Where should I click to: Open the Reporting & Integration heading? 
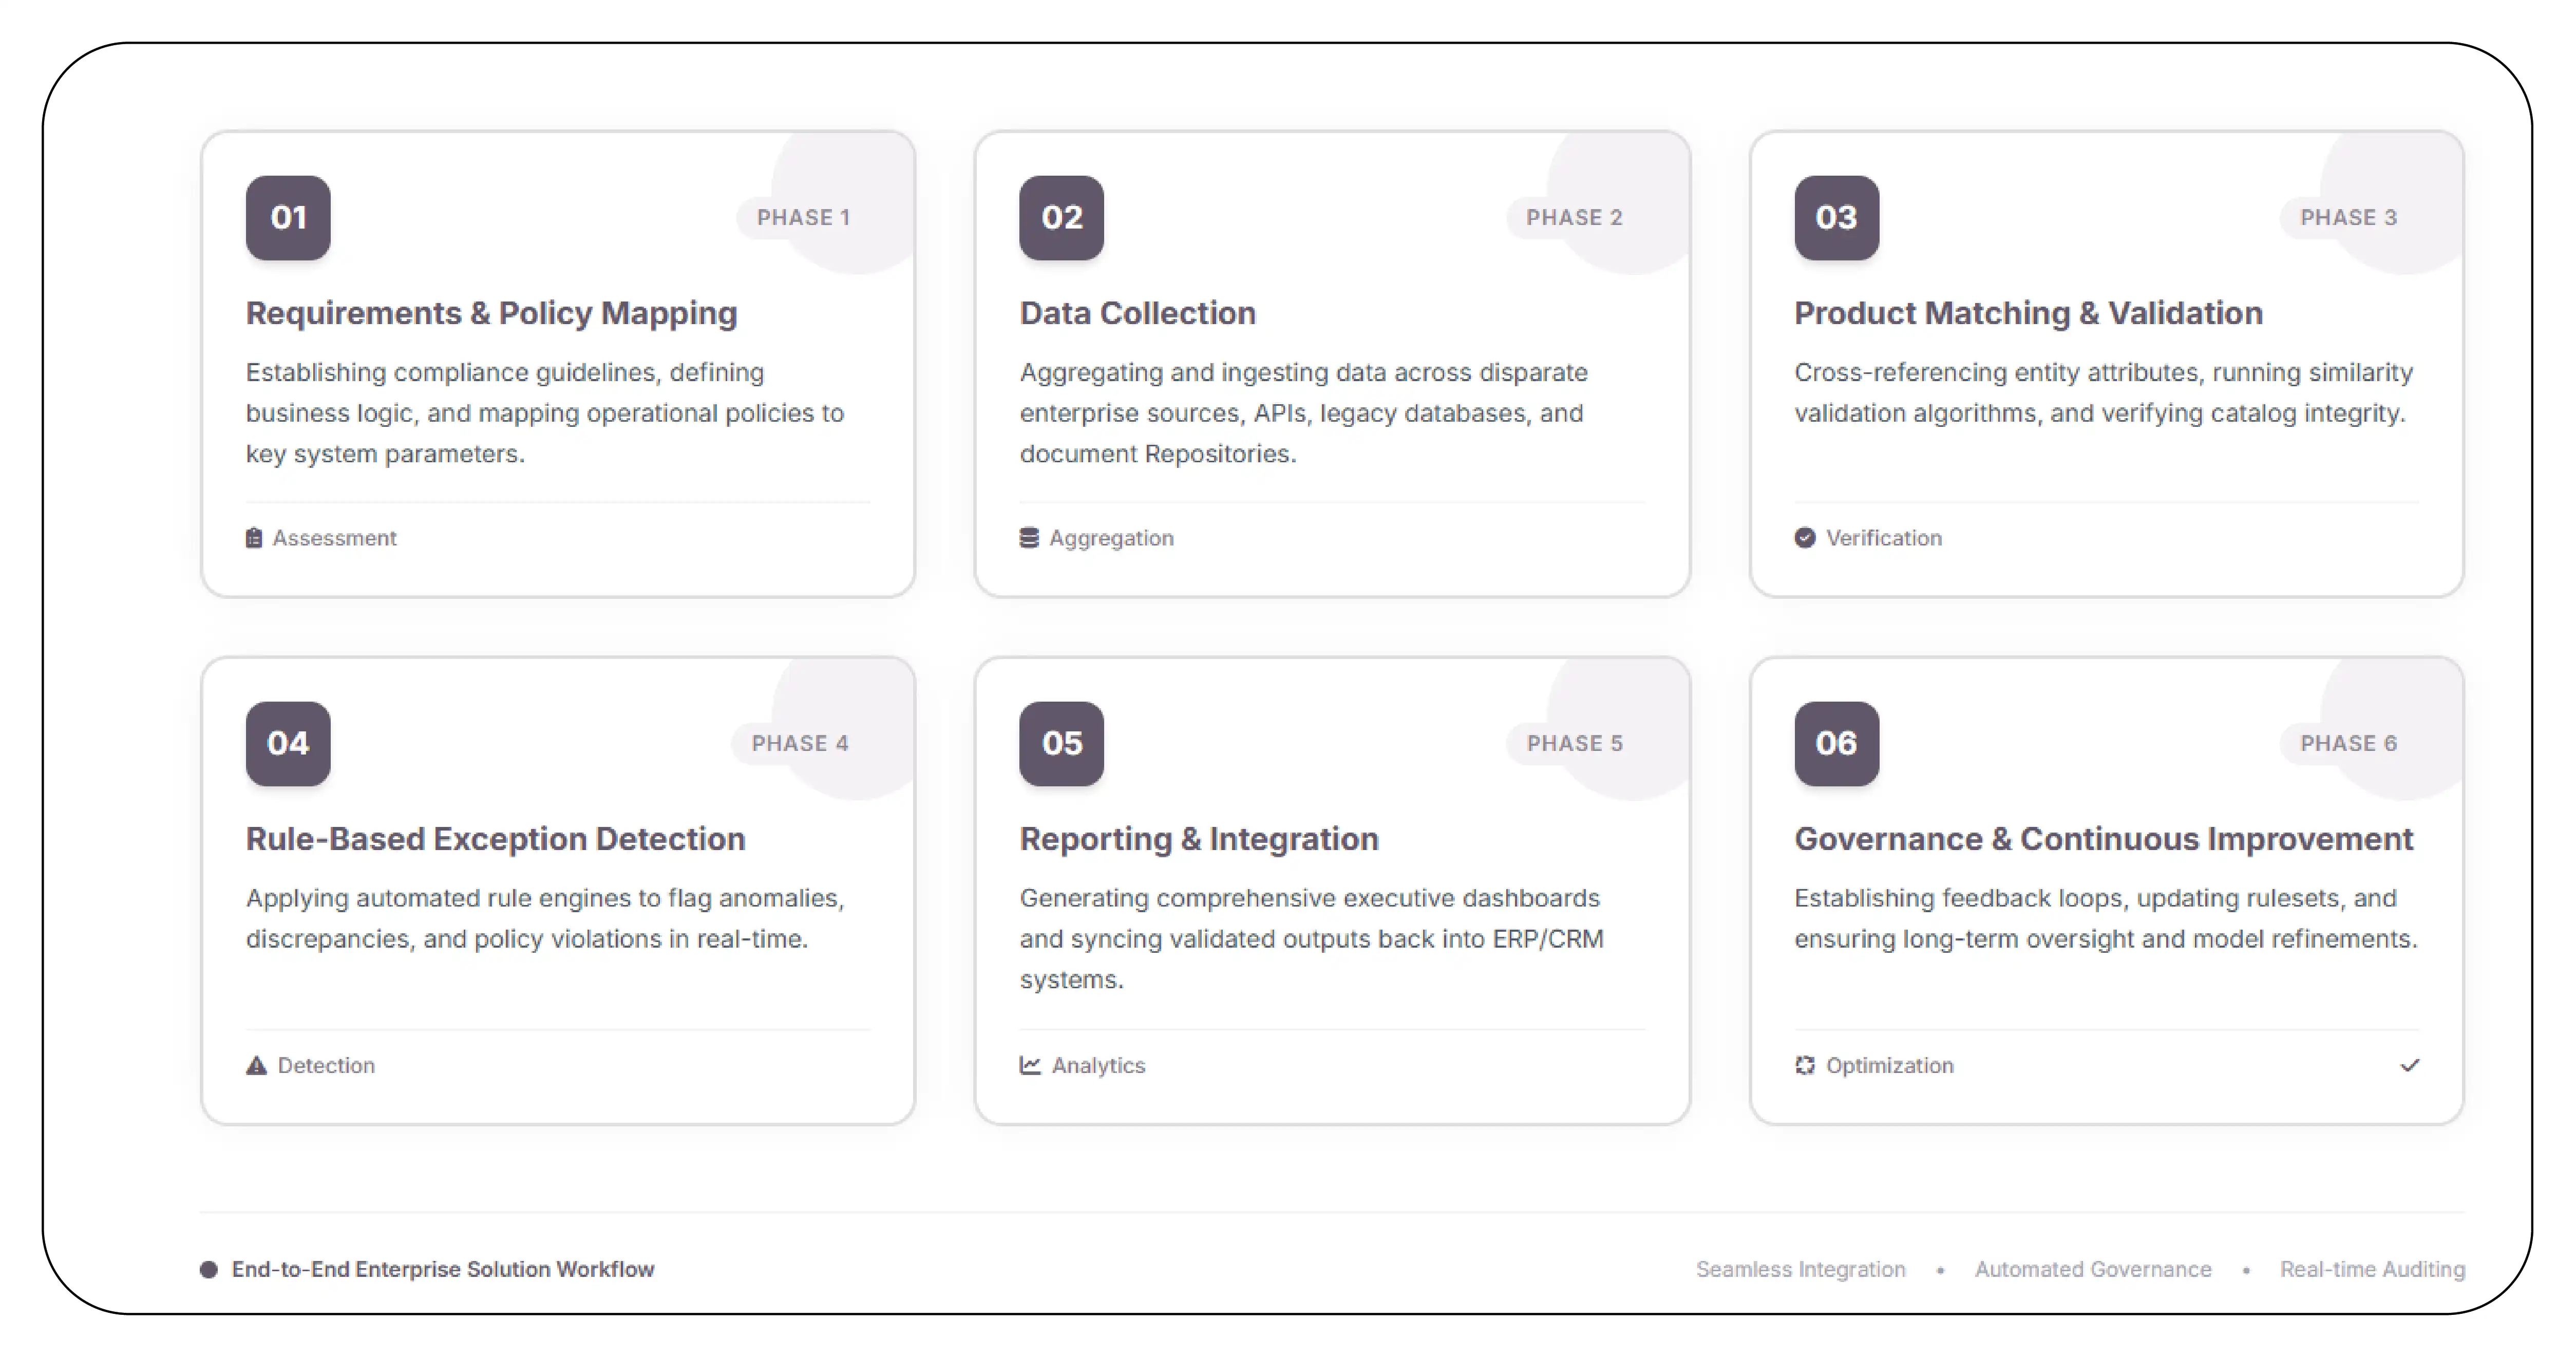coord(1200,840)
